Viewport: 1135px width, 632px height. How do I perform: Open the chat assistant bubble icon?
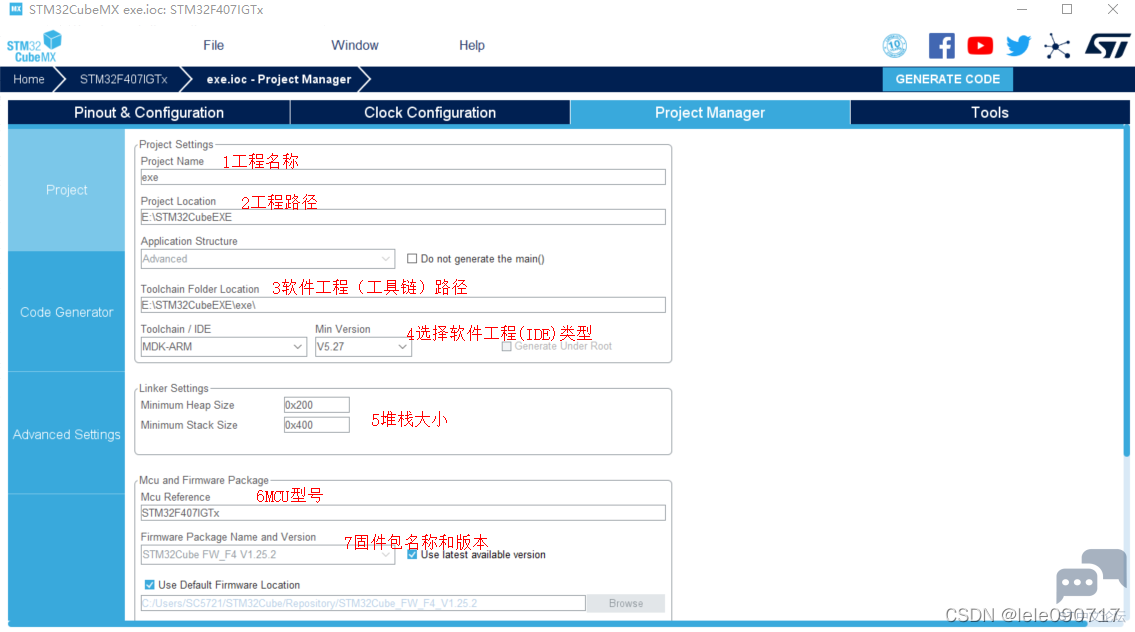(1091, 576)
